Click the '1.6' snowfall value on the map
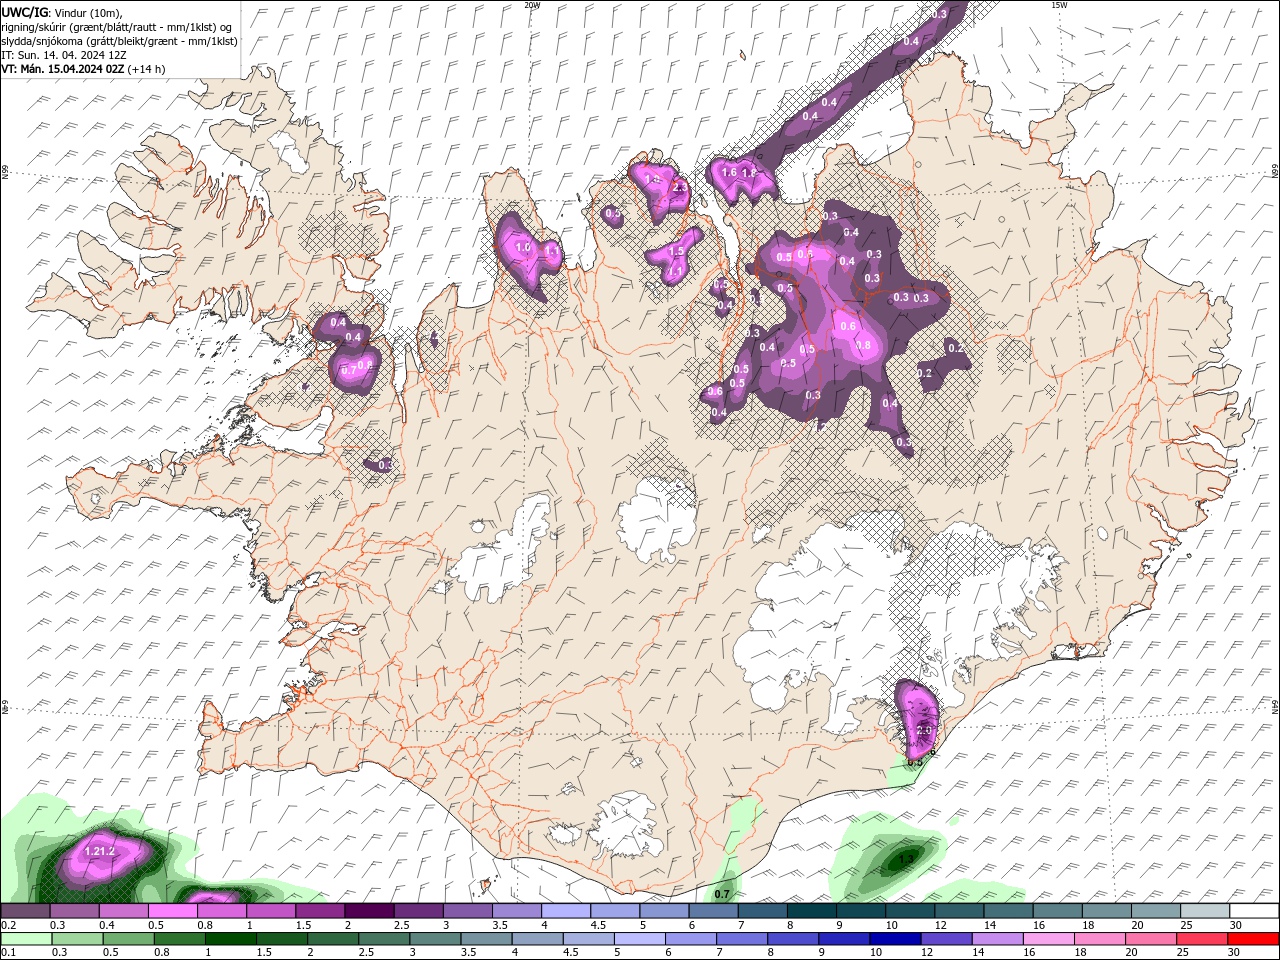 point(729,172)
